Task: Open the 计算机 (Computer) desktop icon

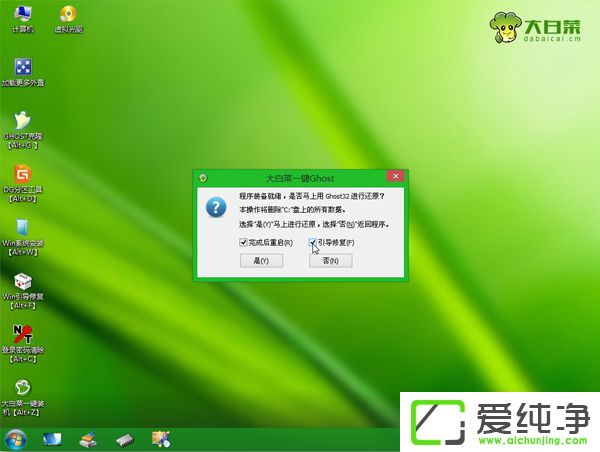Action: pos(22,15)
